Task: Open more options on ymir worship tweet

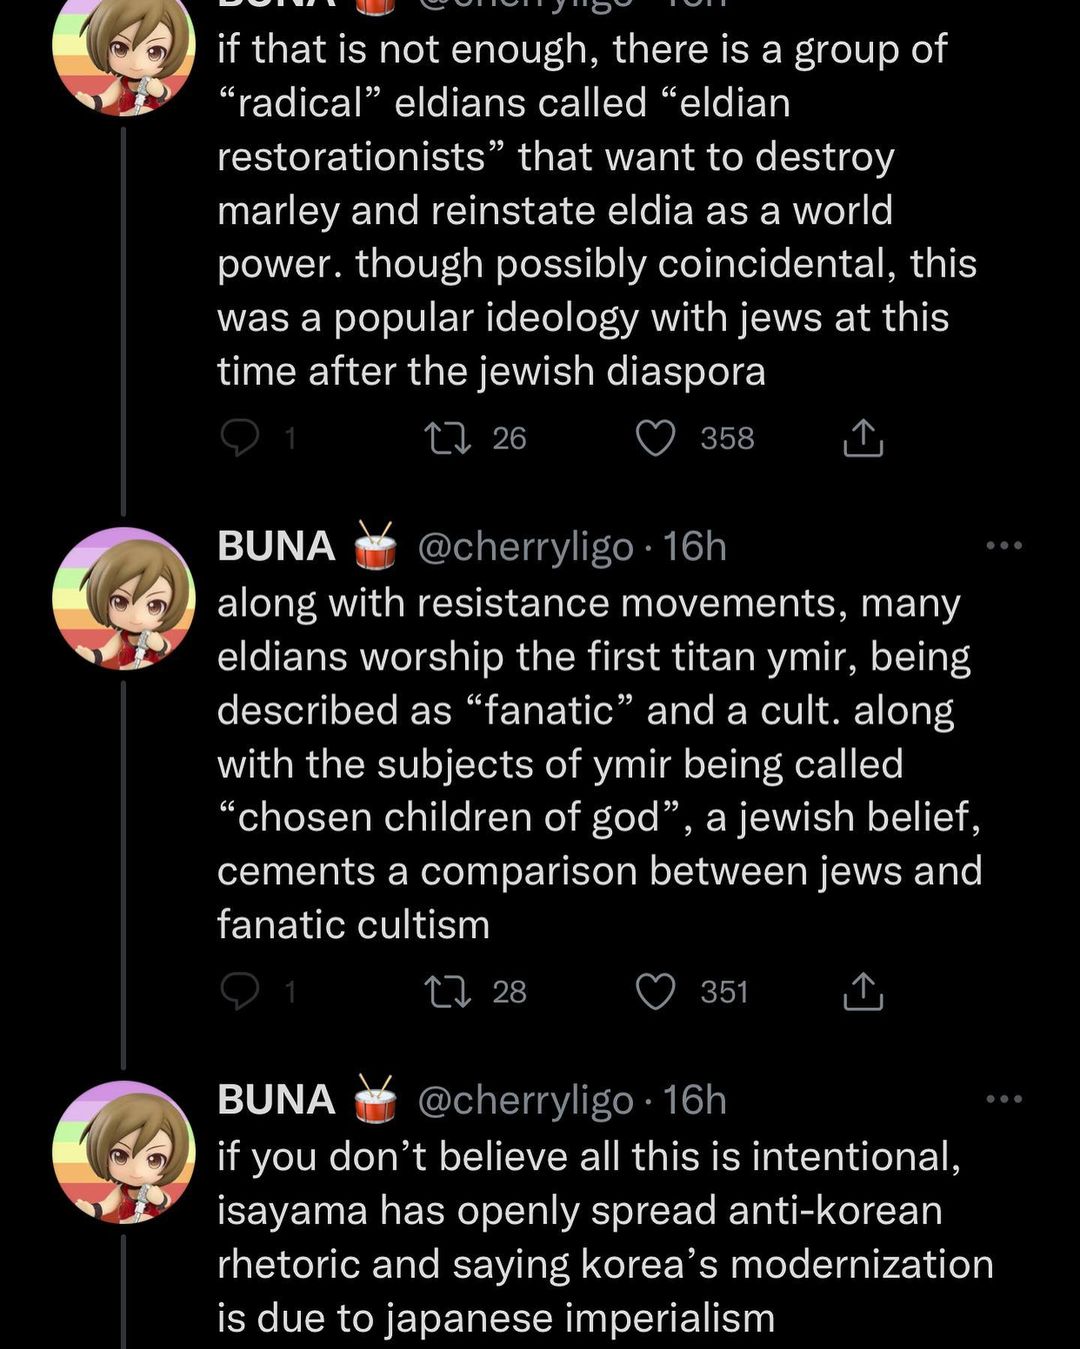Action: point(1004,546)
